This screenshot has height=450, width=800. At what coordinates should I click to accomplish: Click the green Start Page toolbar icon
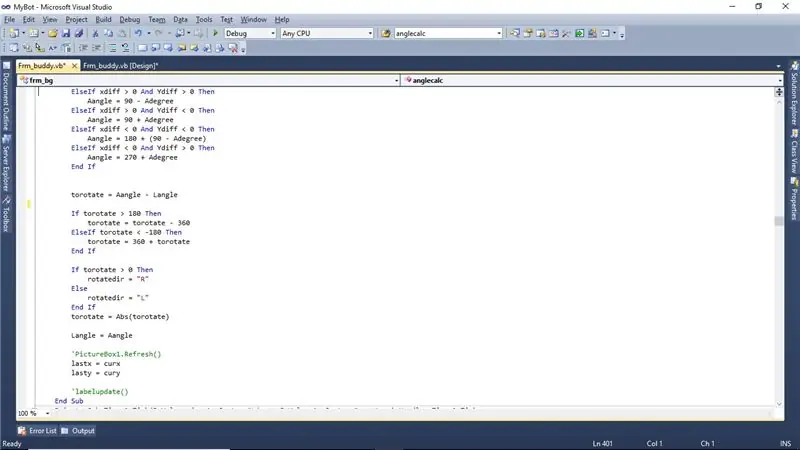(x=580, y=33)
